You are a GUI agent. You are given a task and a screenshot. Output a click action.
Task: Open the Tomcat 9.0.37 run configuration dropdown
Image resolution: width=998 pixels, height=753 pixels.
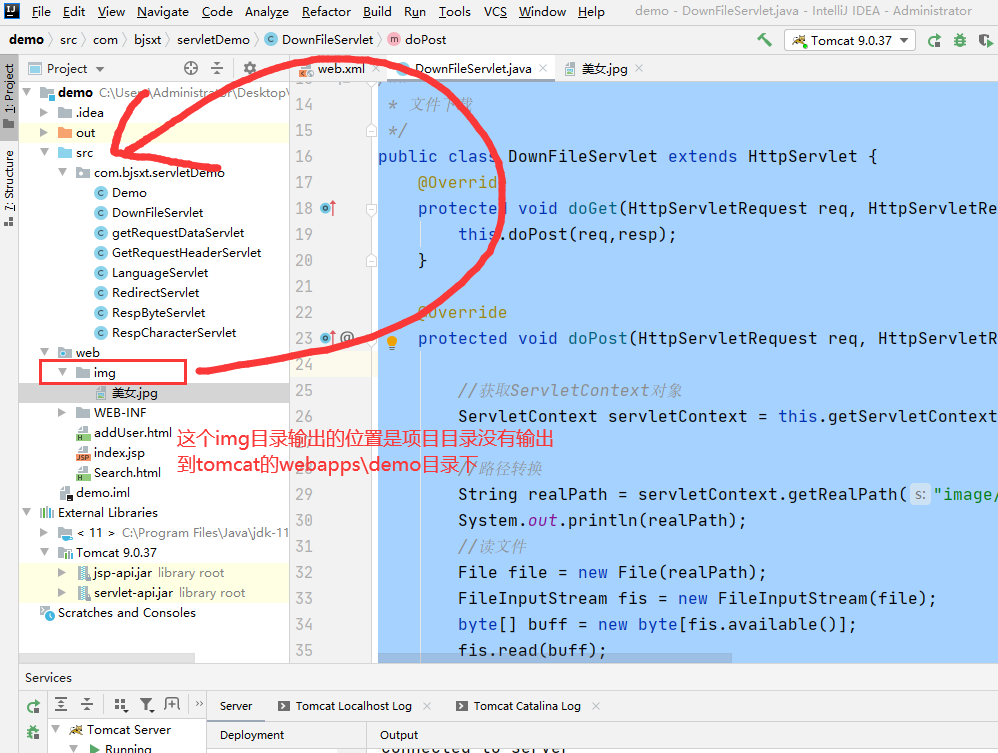850,41
